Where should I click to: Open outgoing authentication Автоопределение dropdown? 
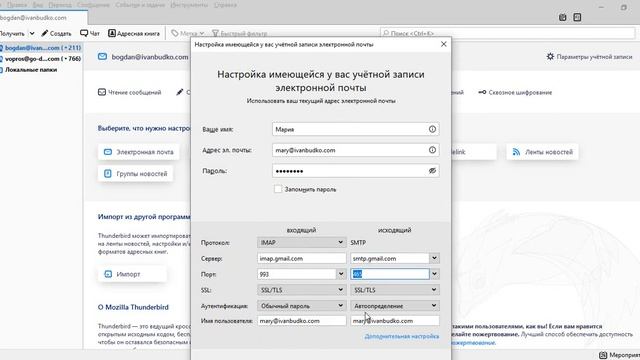coord(395,306)
